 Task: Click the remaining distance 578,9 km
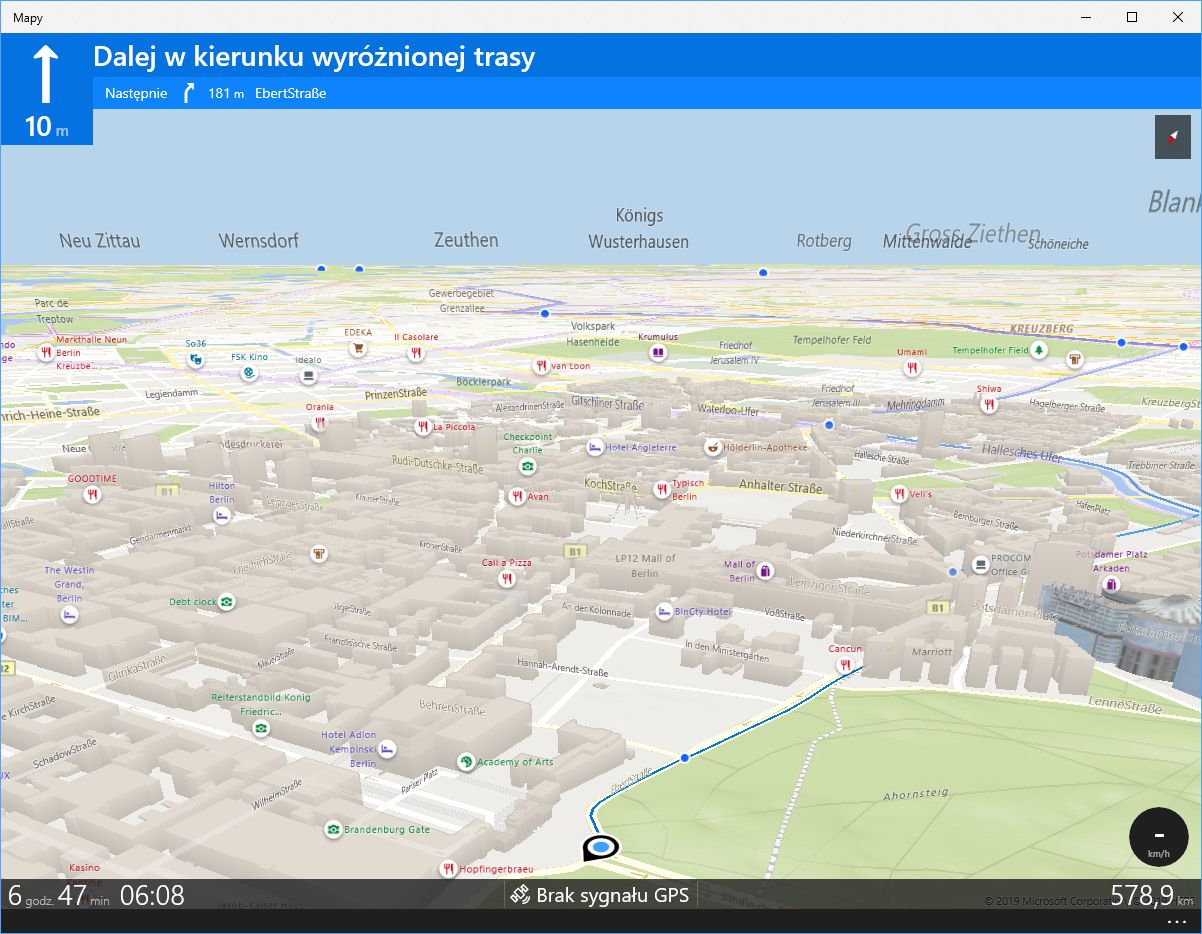[x=1150, y=895]
